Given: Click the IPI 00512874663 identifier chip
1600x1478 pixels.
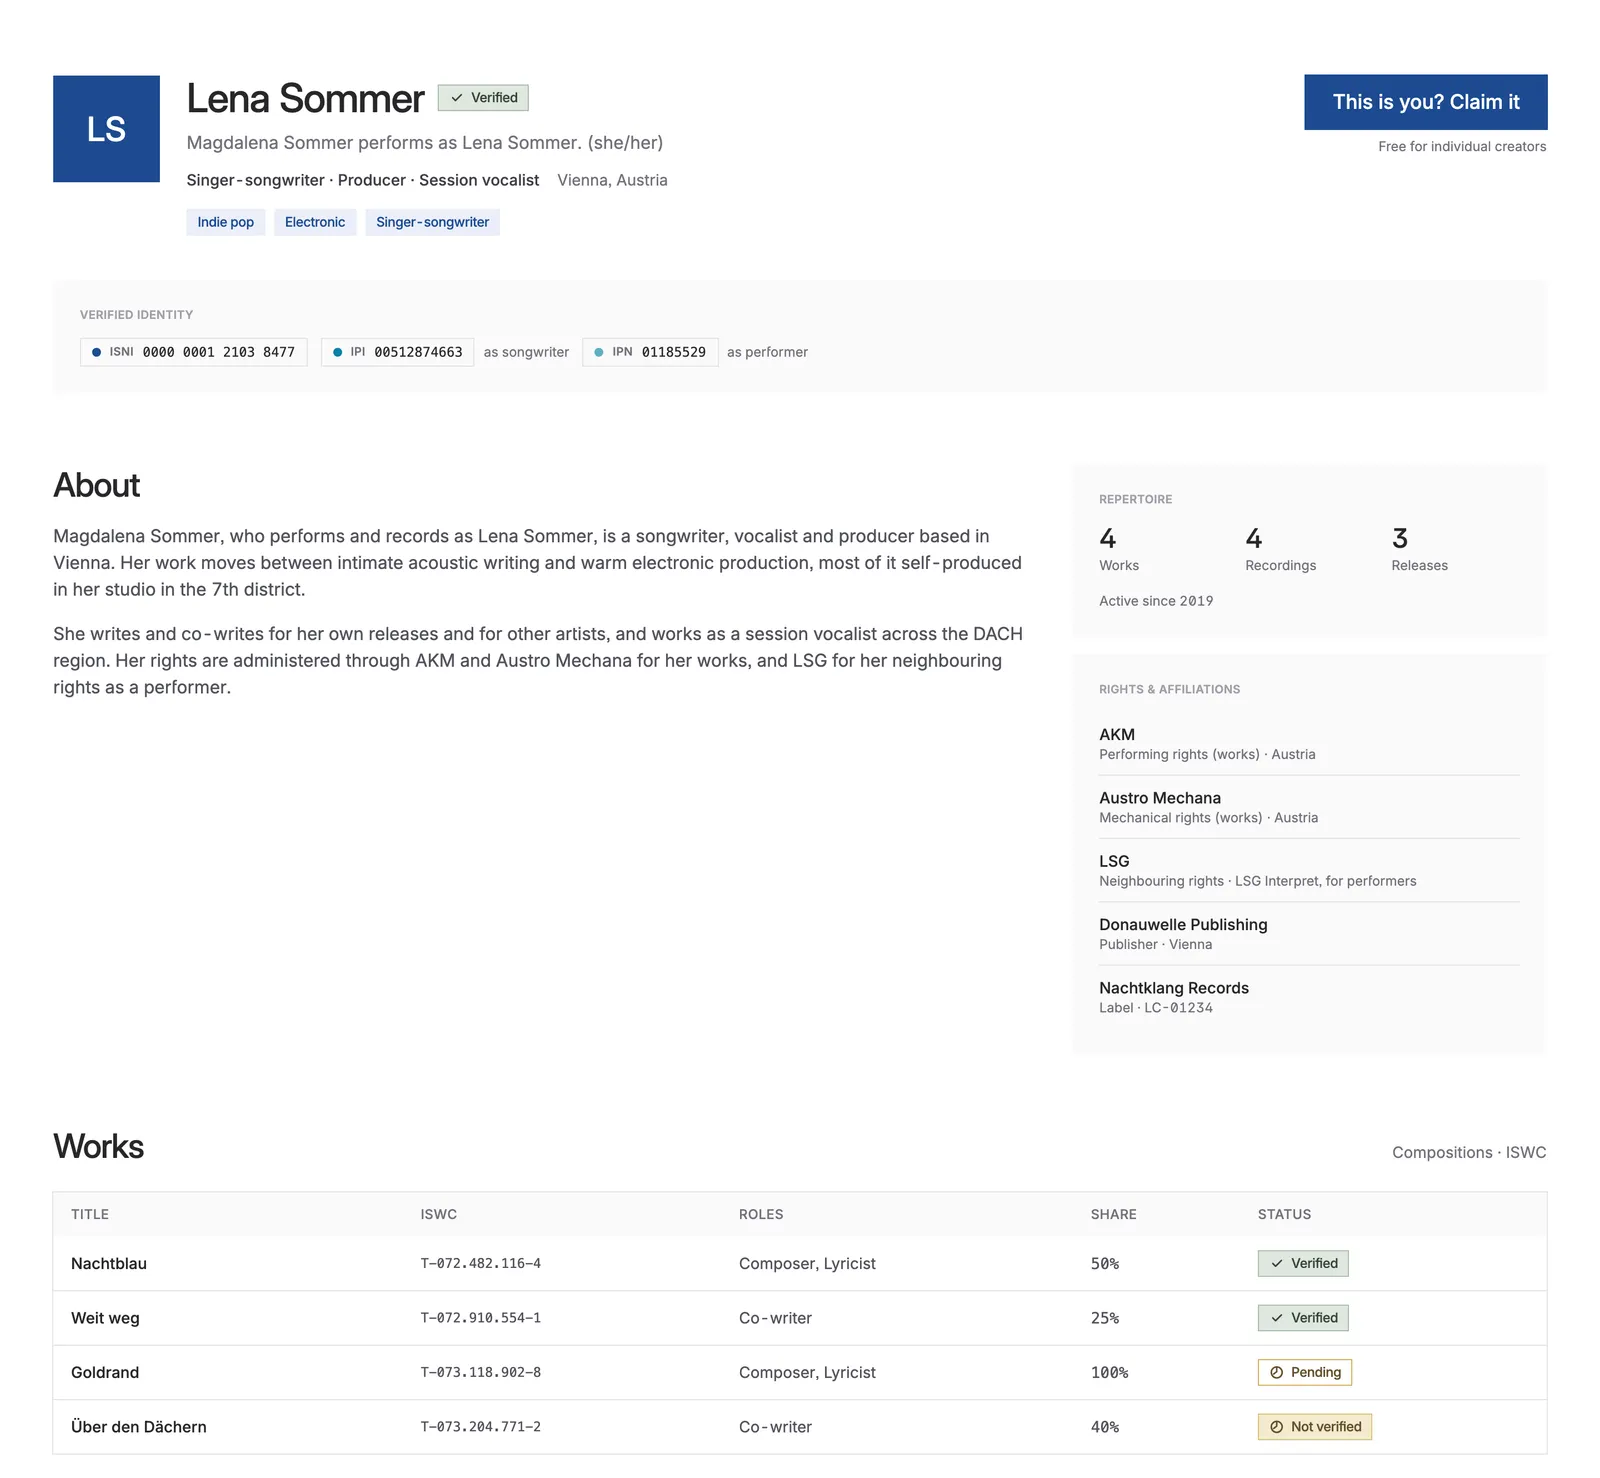Looking at the screenshot, I should (397, 352).
